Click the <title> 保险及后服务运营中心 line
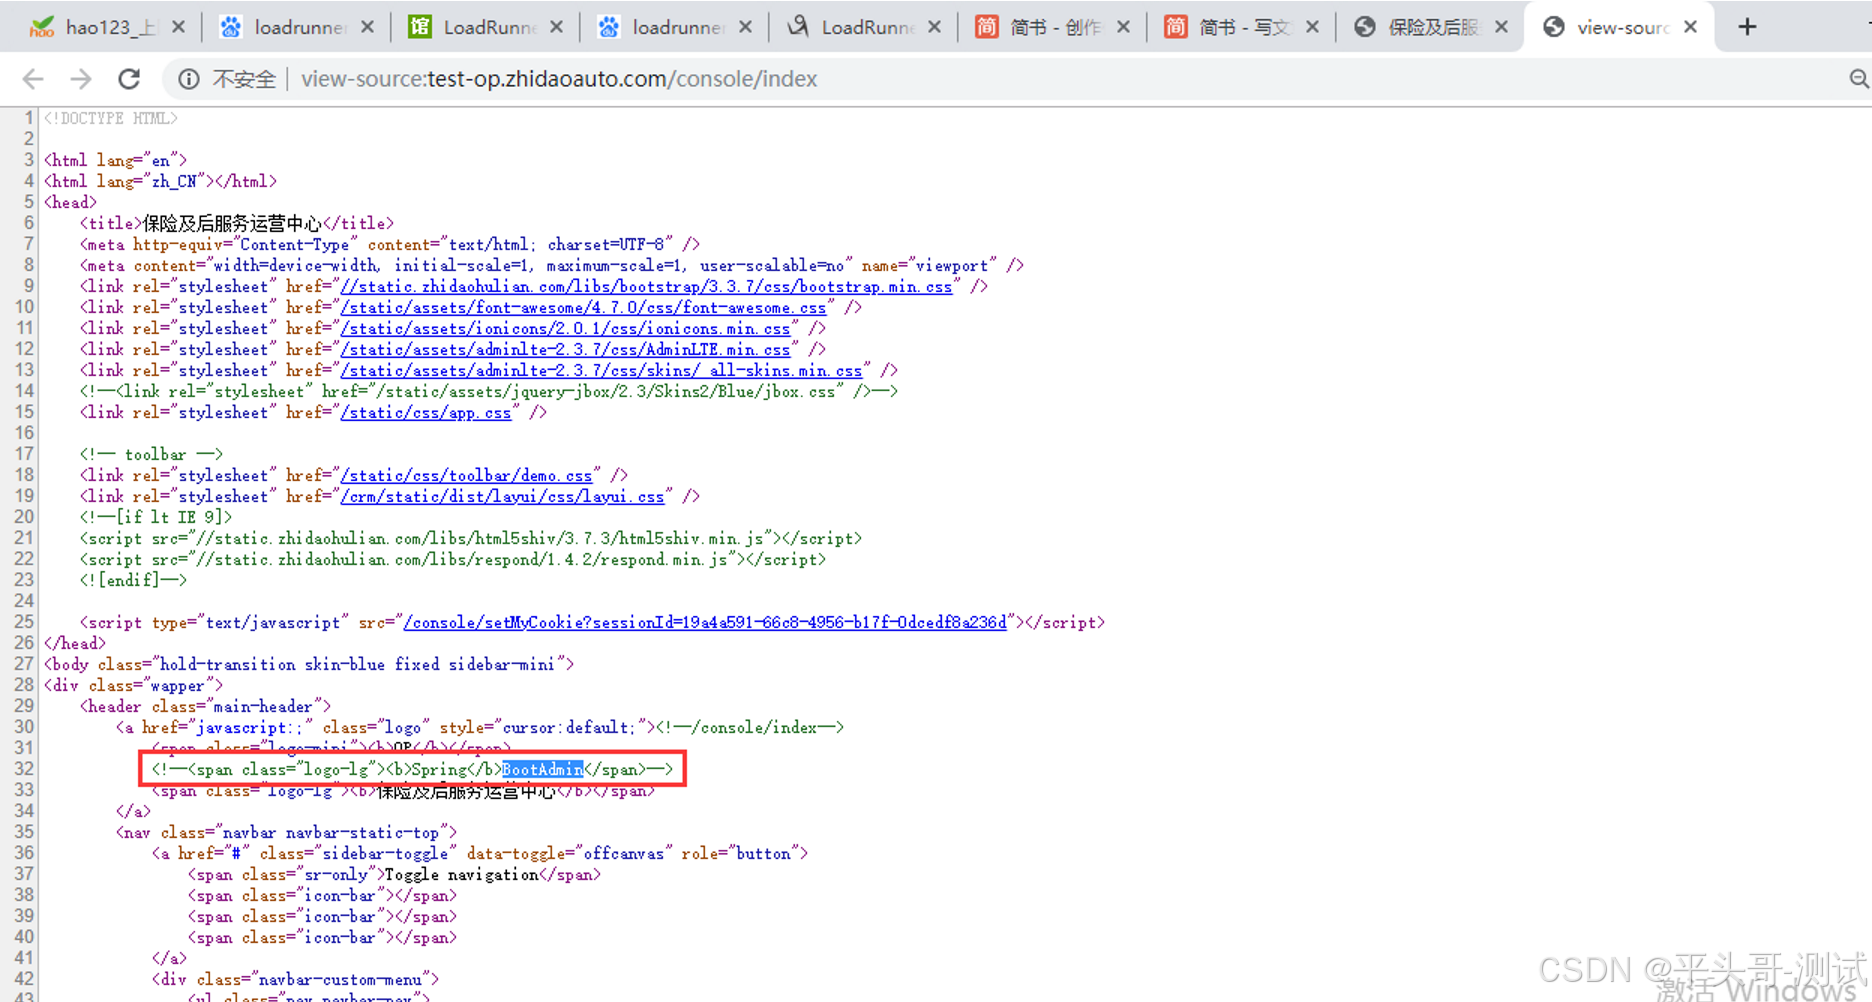This screenshot has height=1002, width=1872. click(x=237, y=224)
